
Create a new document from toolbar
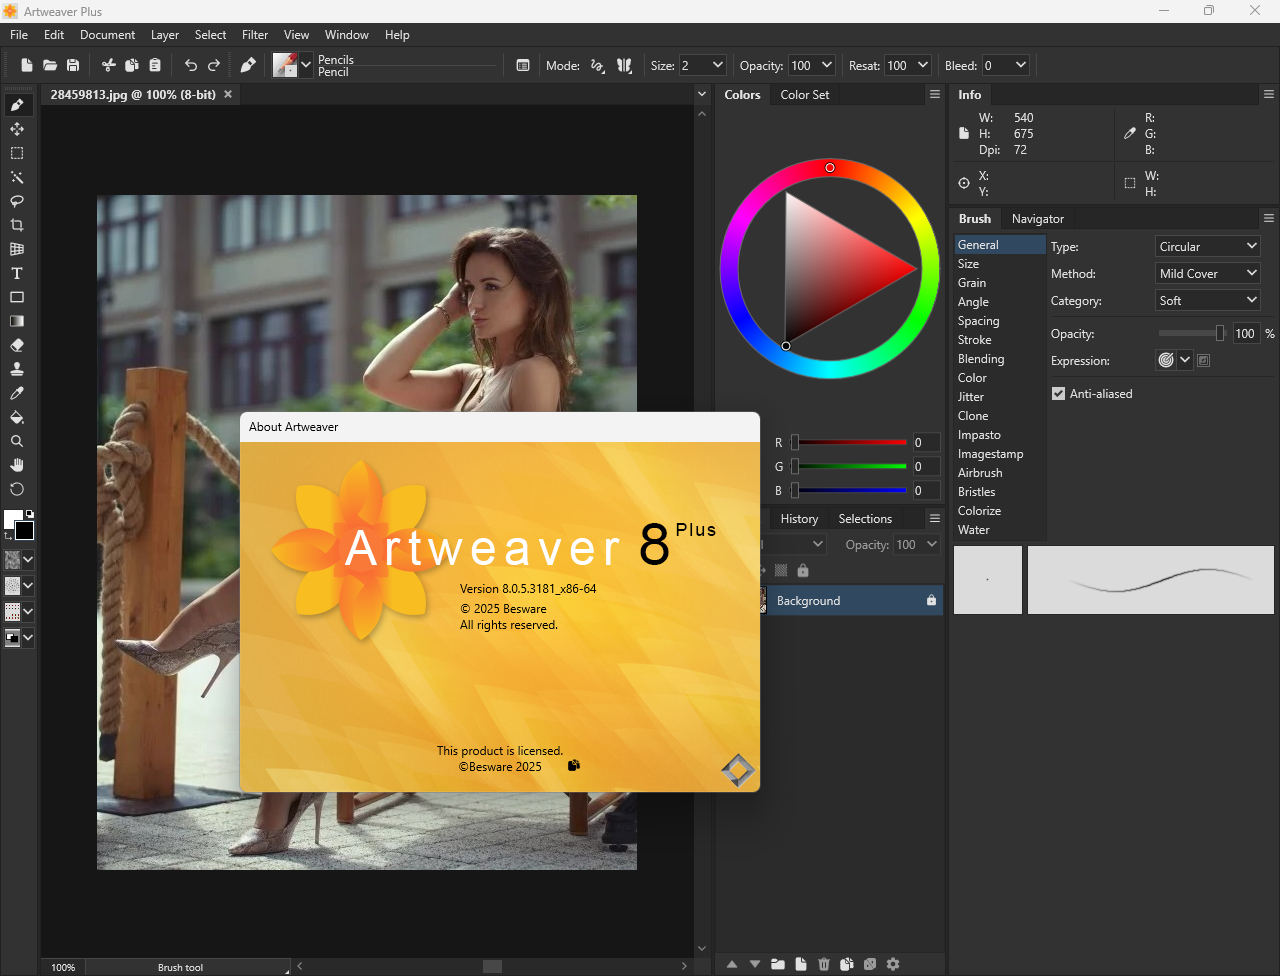click(27, 65)
